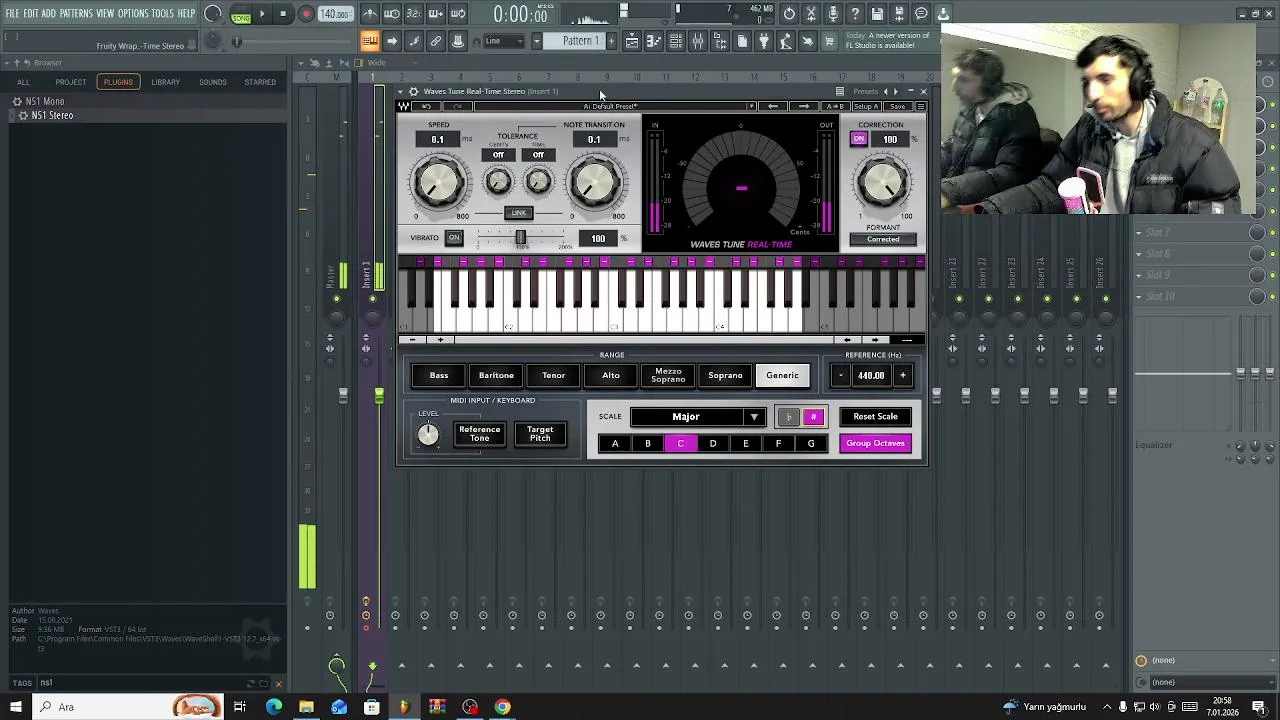
Task: Click the Setup A button
Action: (866, 106)
